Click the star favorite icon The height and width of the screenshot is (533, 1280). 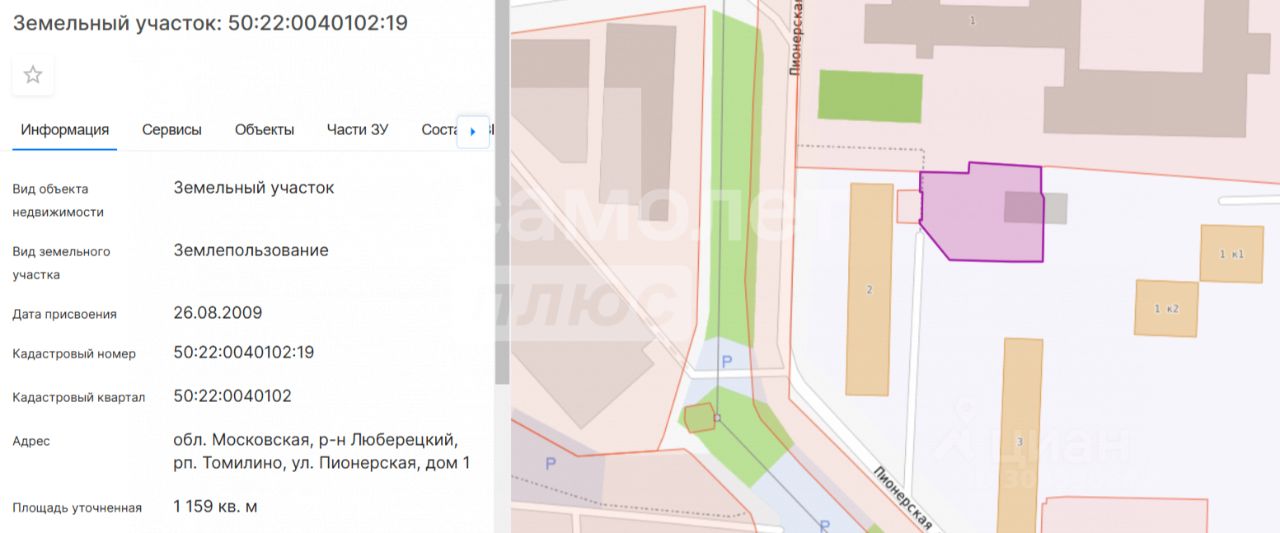(x=33, y=75)
